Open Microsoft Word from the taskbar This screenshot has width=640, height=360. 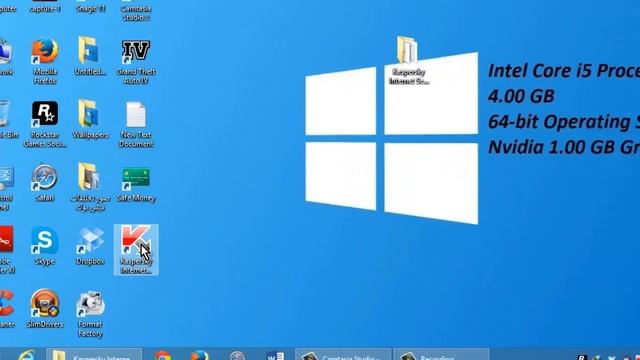point(276,355)
